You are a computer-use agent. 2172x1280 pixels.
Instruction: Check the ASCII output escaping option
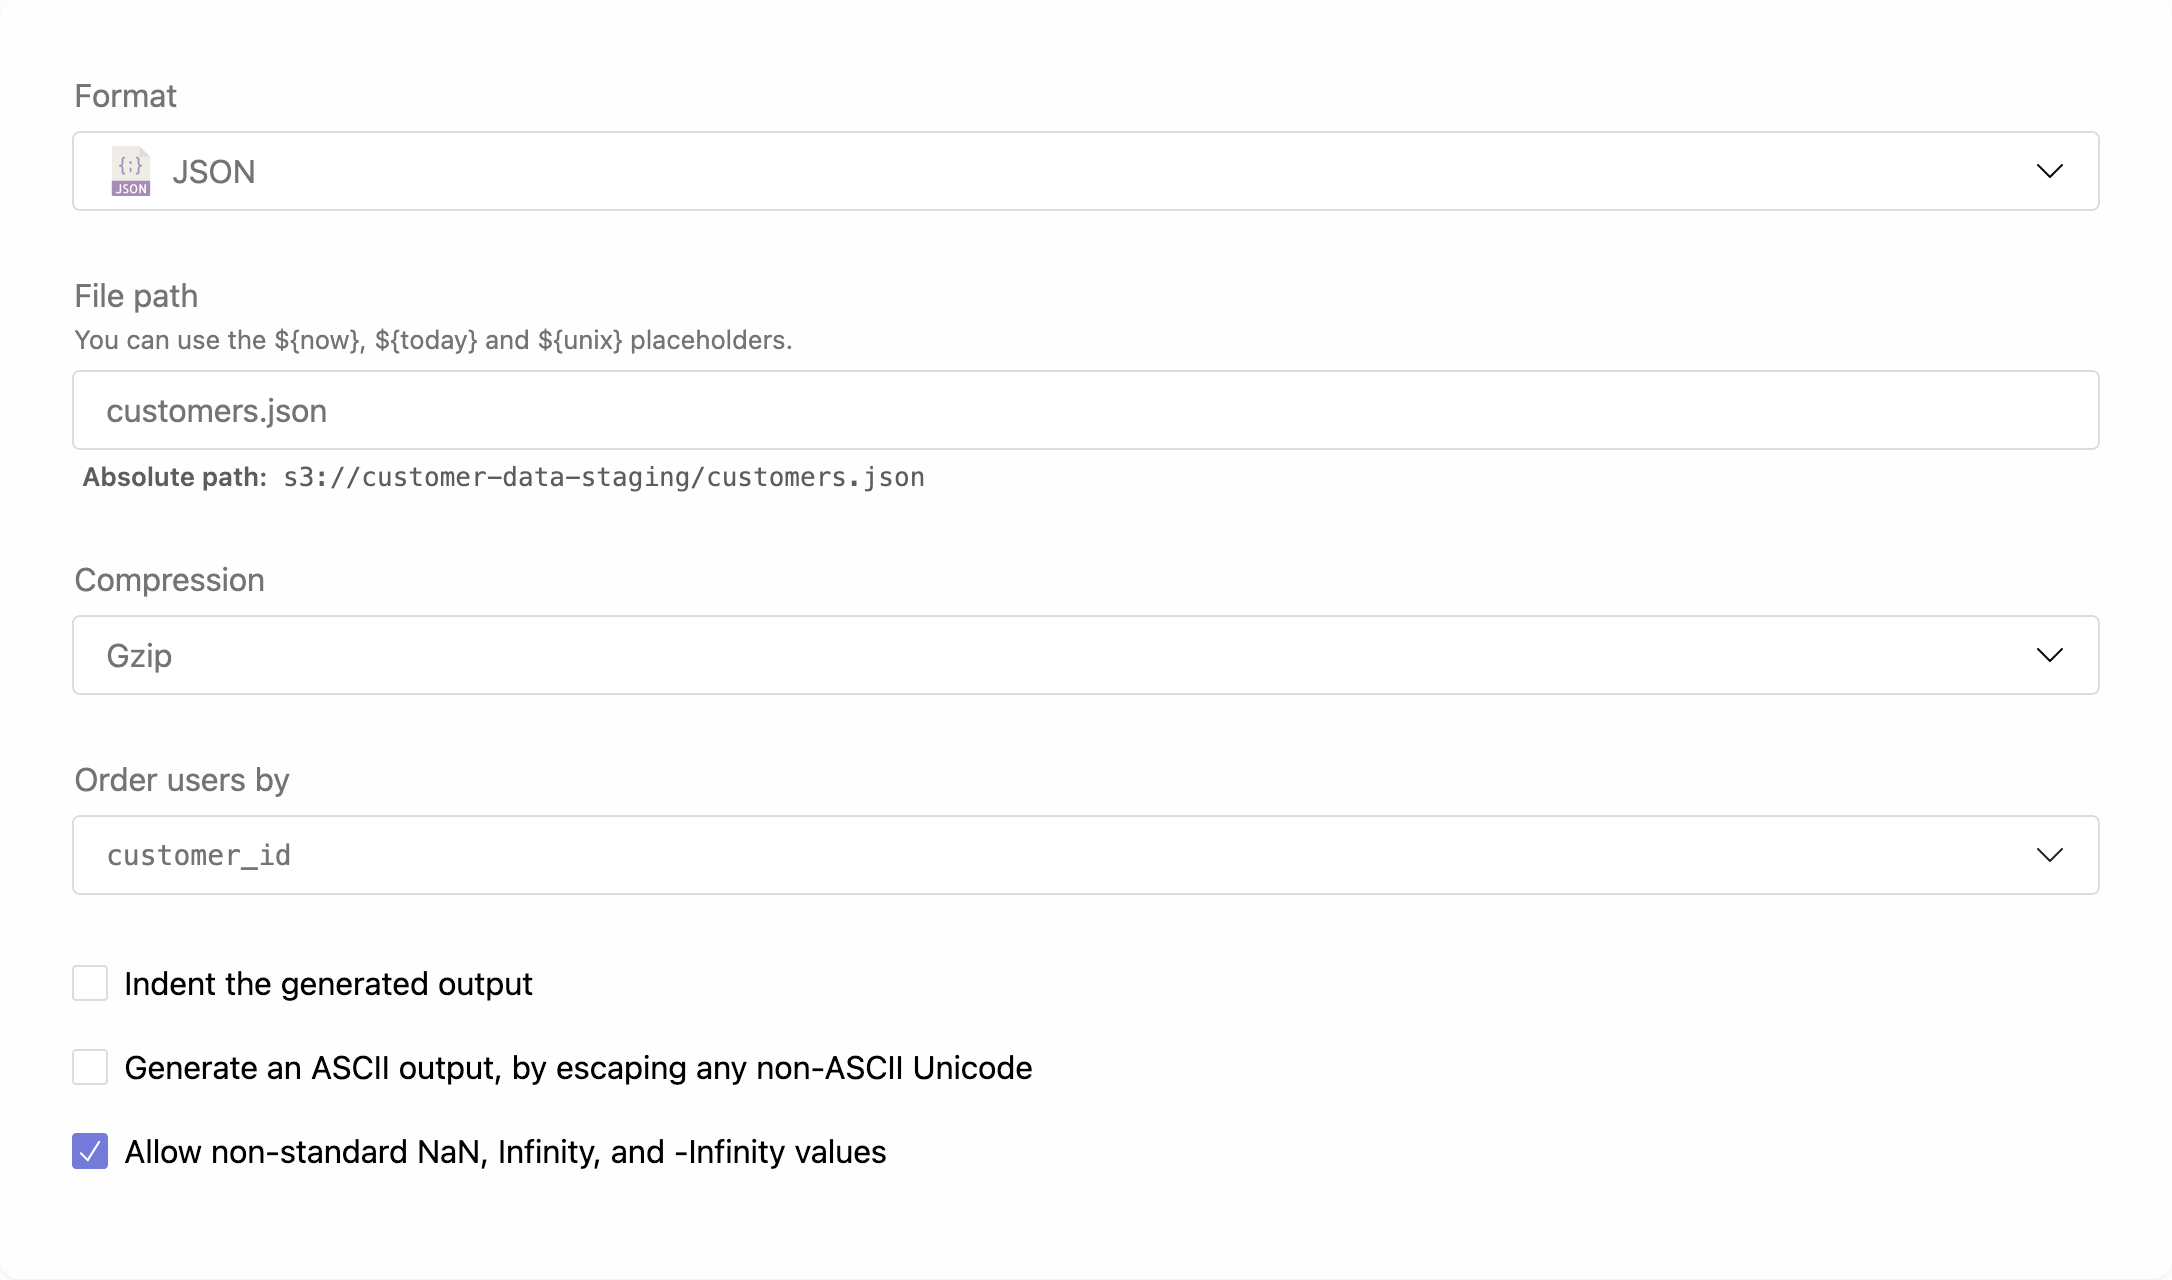pyautogui.click(x=89, y=1067)
